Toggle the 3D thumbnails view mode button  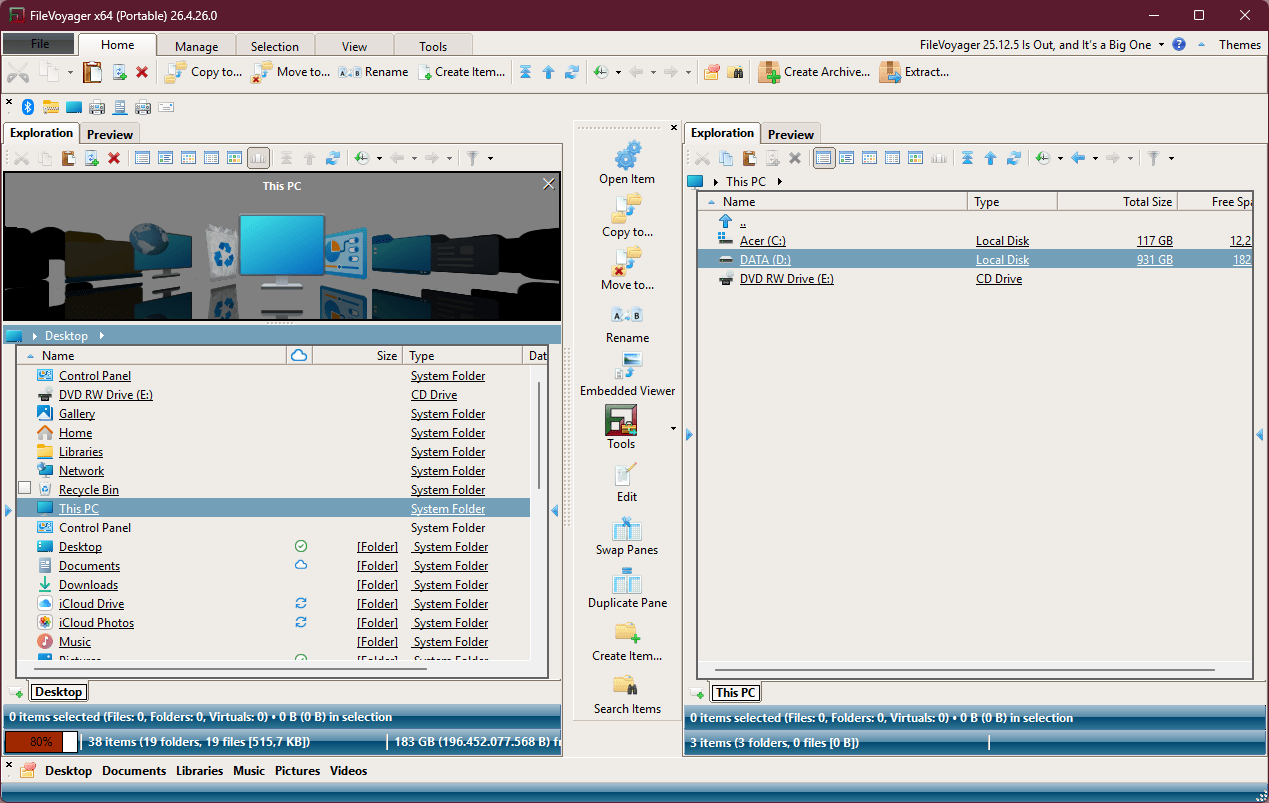pos(258,158)
